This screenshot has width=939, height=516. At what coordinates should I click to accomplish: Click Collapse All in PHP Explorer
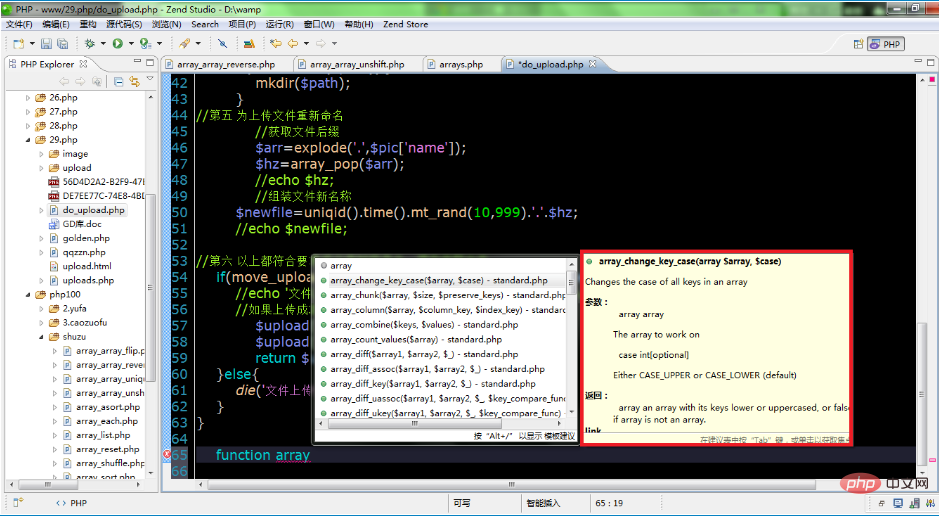[x=118, y=82]
